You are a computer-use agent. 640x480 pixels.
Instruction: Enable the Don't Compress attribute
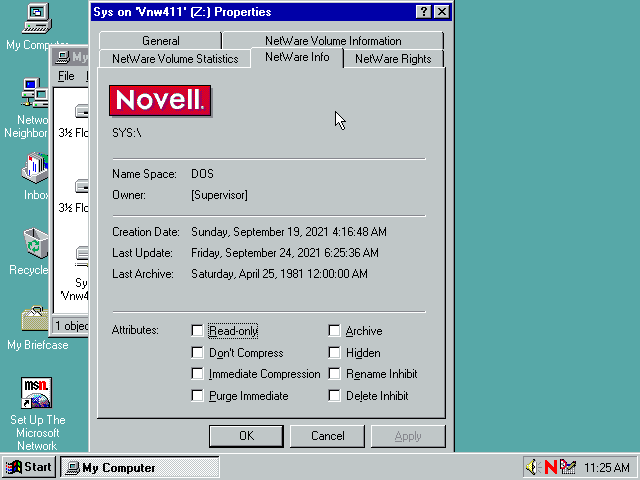197,353
